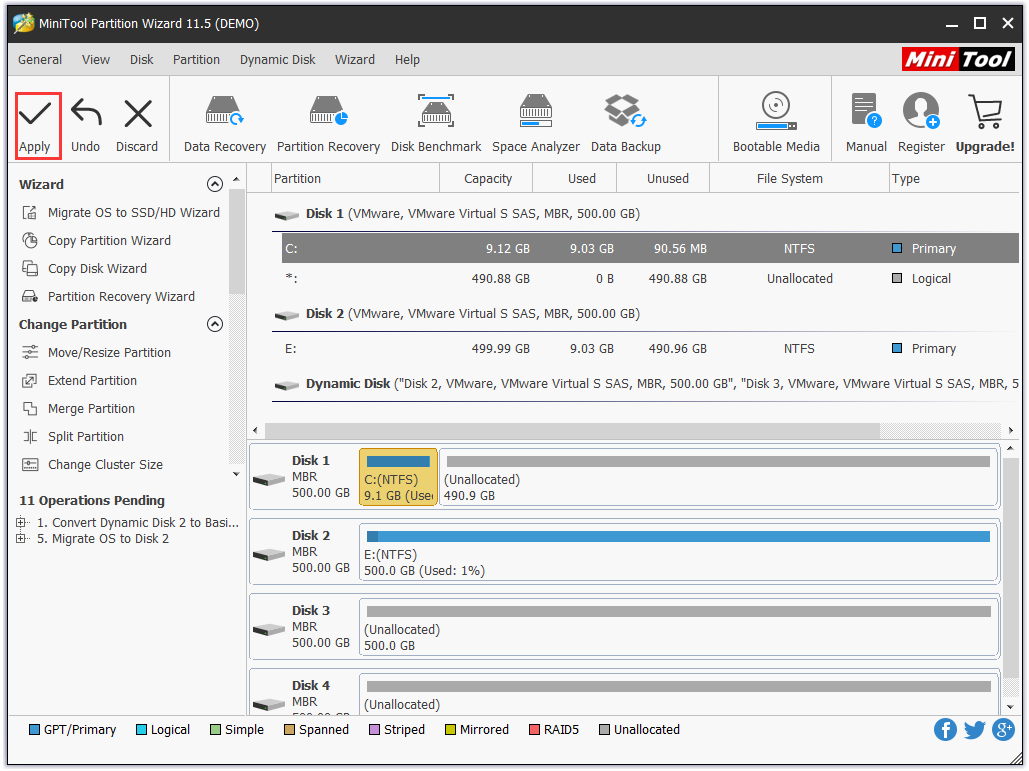The width and height of the screenshot is (1029, 771).
Task: Select E:(NTFS) block on Disk 2
Action: tap(679, 552)
